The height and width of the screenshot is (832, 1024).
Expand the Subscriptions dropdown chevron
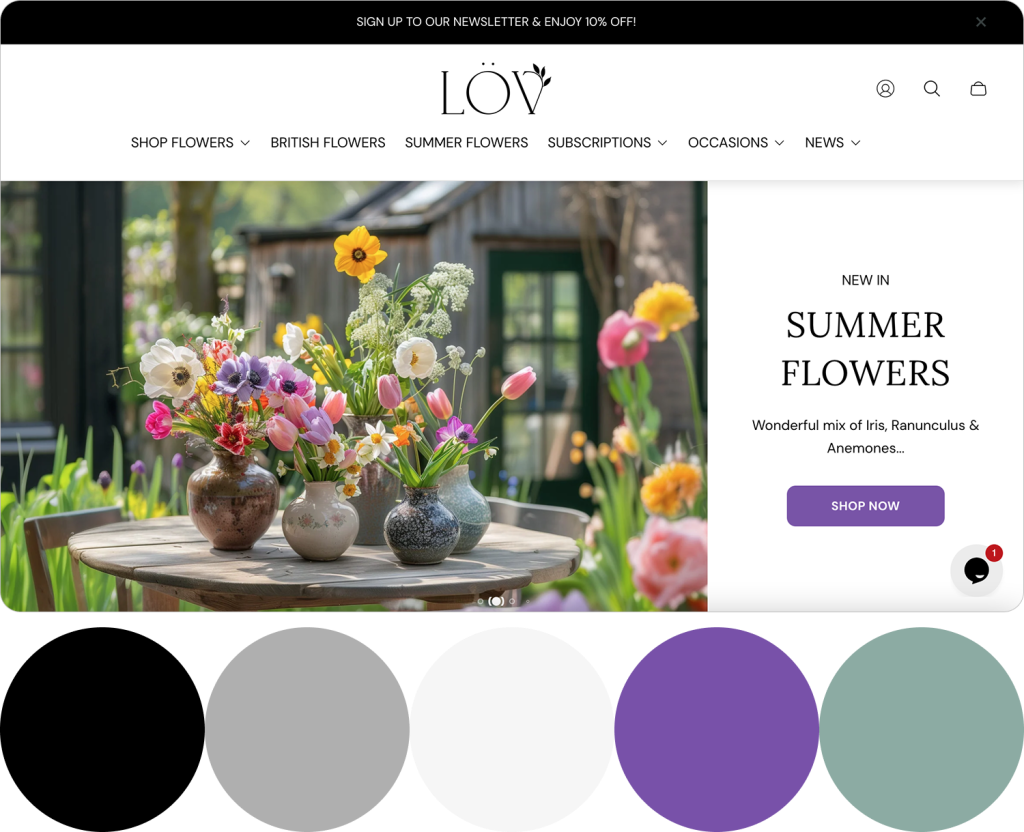click(662, 143)
